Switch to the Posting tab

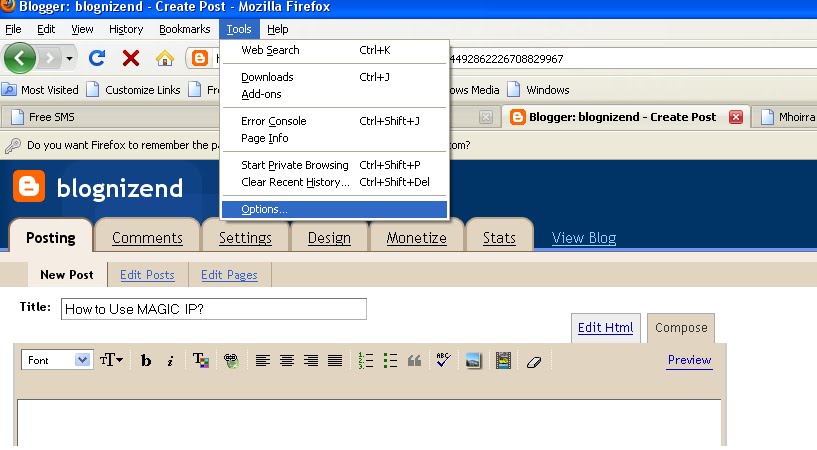point(51,238)
